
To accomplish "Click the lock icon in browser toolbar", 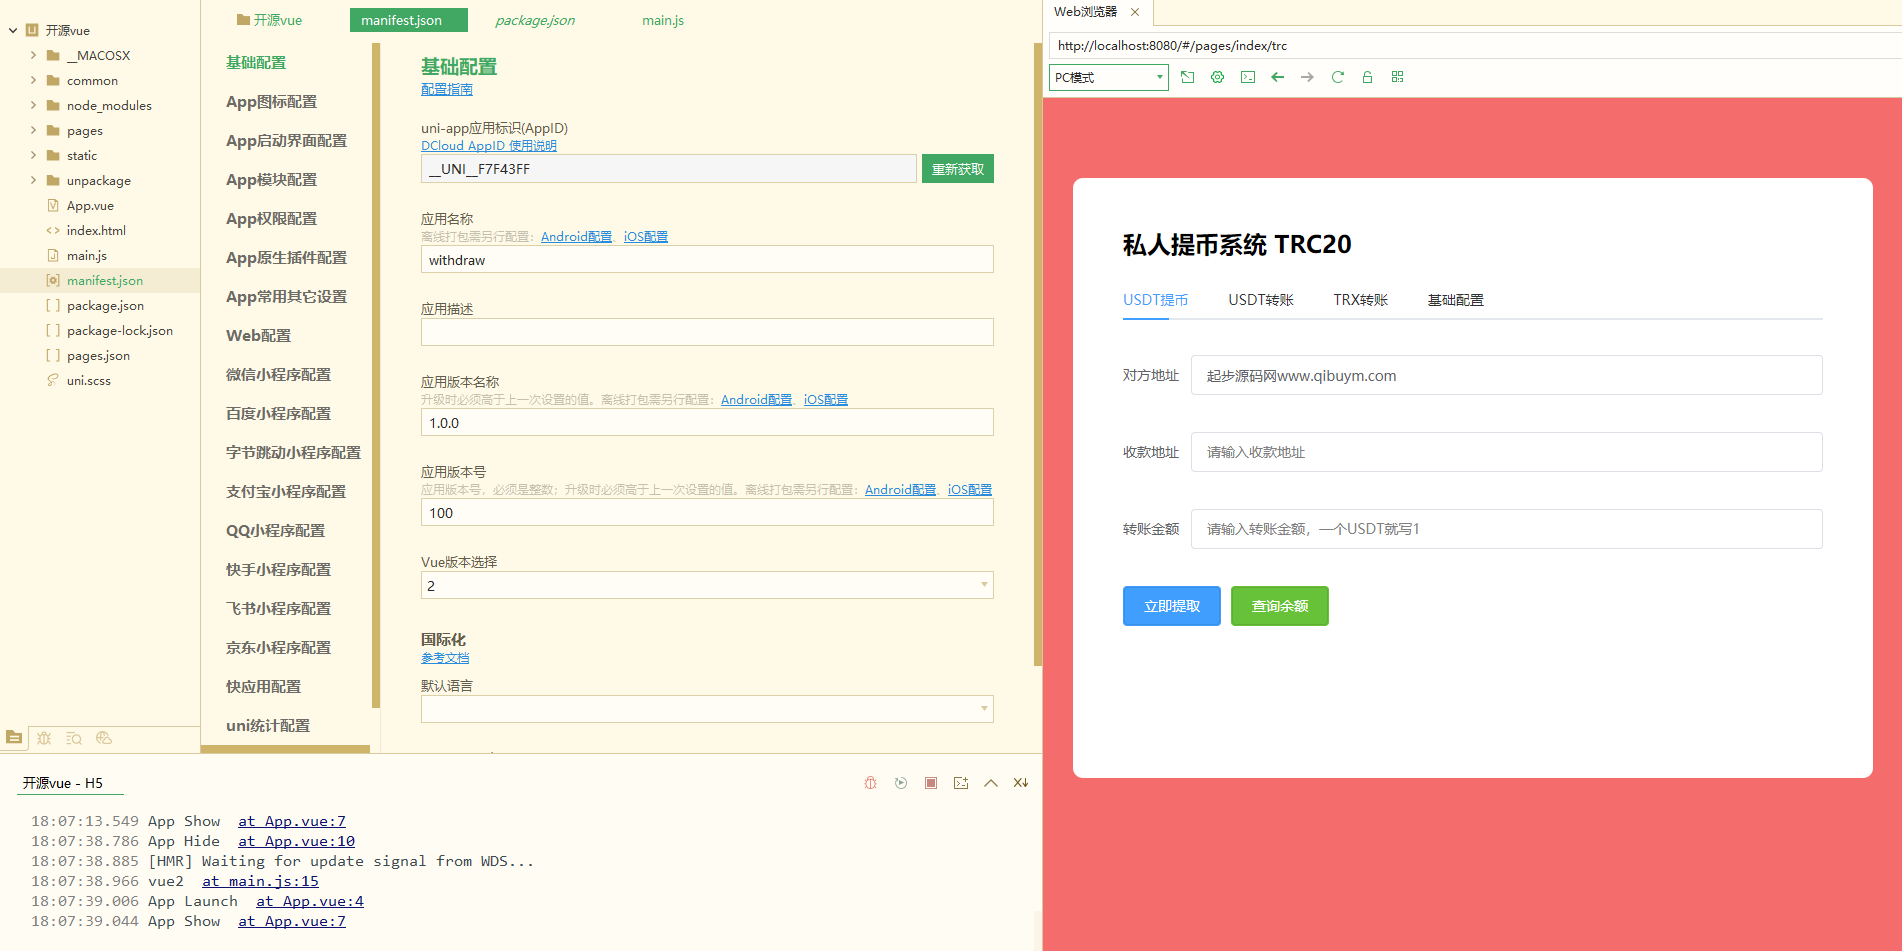I will [1367, 77].
